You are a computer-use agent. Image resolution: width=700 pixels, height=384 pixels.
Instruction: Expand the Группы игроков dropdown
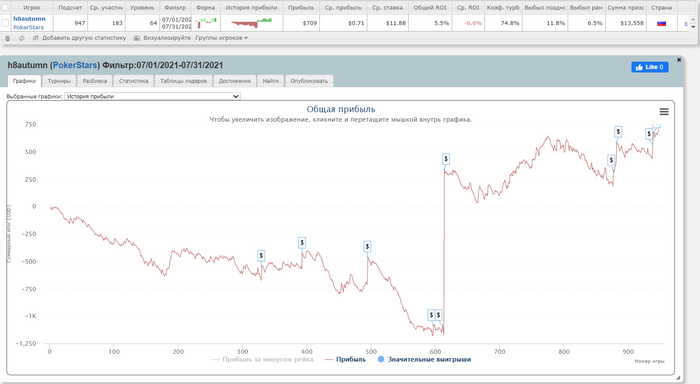click(221, 38)
